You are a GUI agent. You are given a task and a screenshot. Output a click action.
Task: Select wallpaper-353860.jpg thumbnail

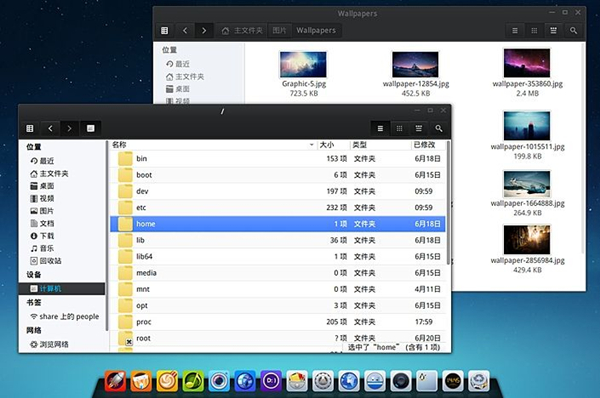[527, 63]
